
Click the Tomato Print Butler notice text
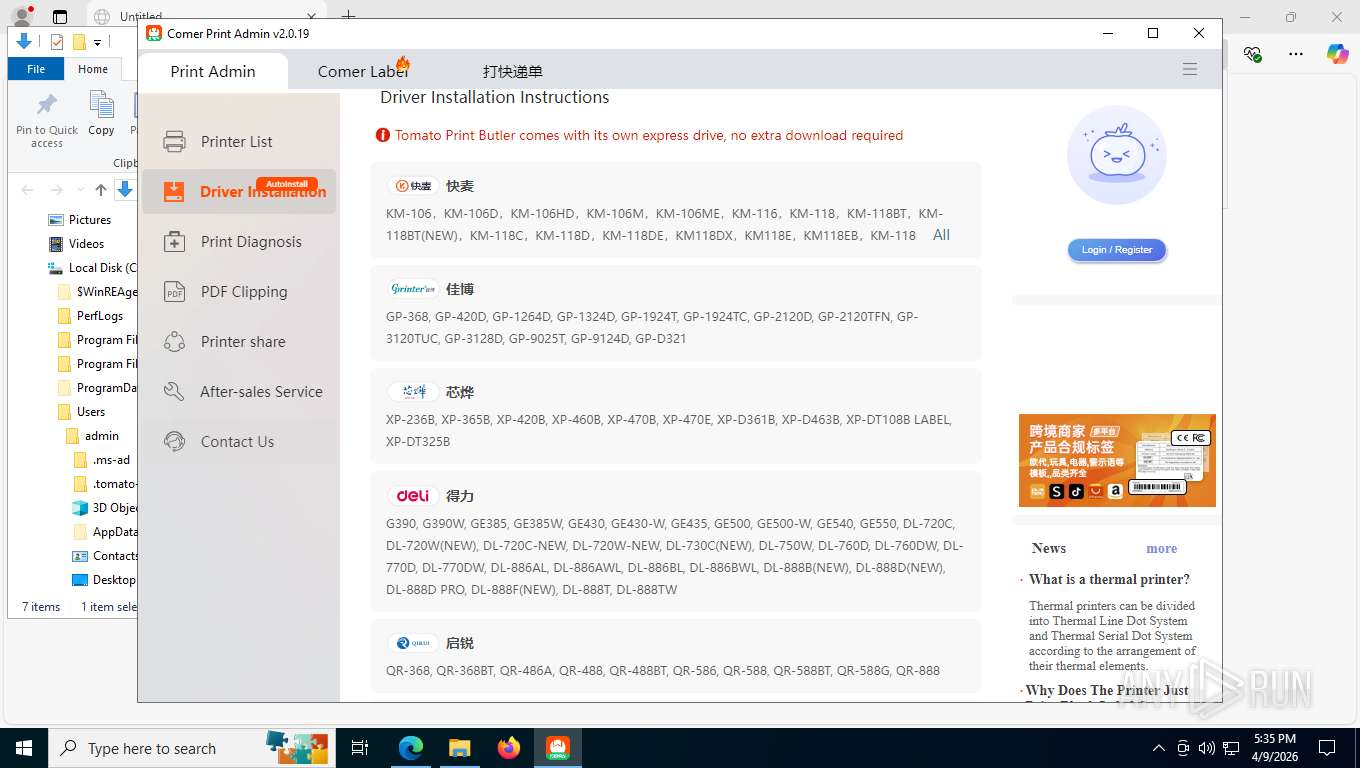(649, 135)
